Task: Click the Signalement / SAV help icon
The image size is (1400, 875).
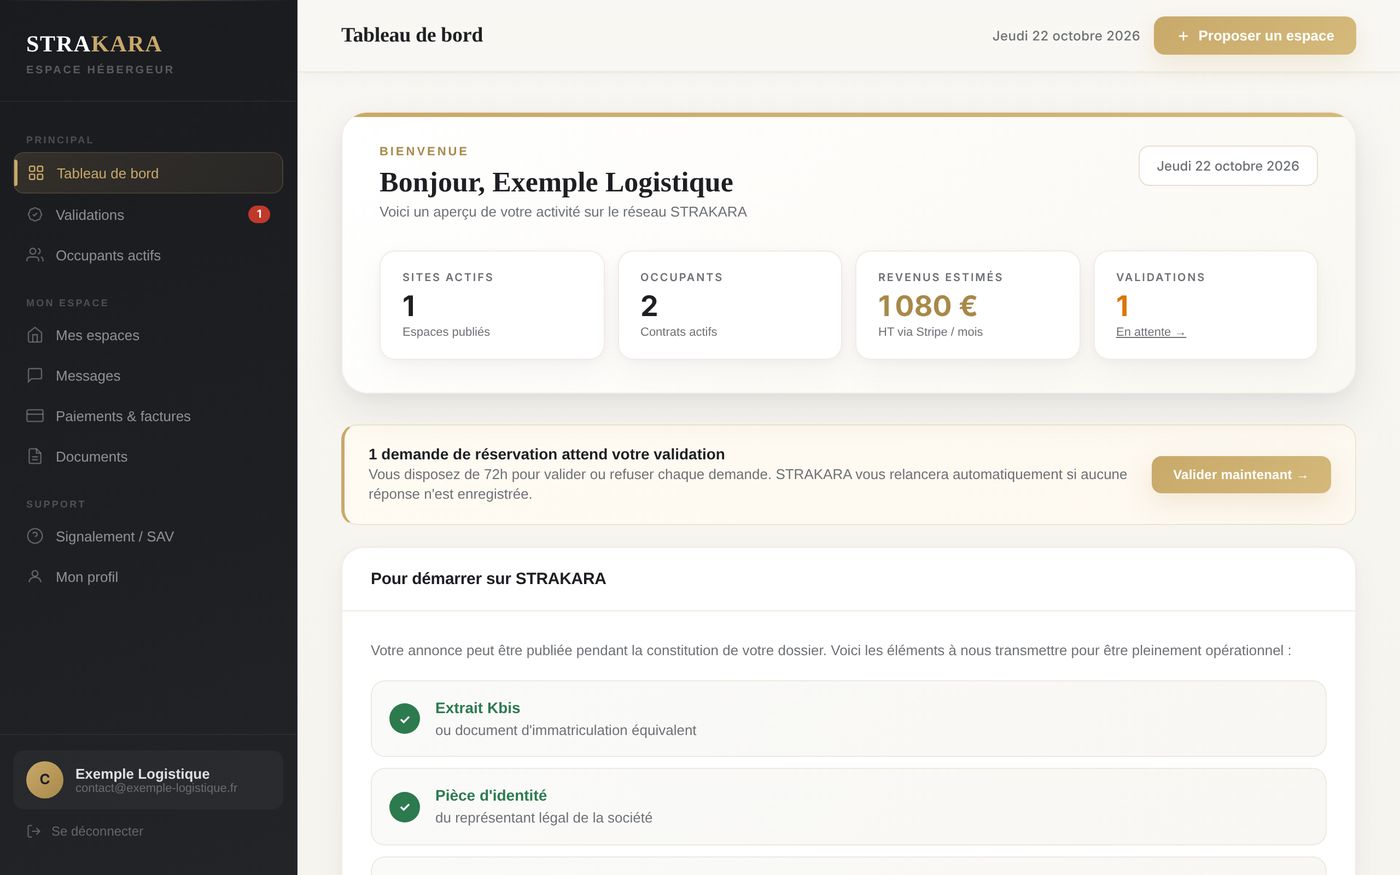Action: coord(35,536)
